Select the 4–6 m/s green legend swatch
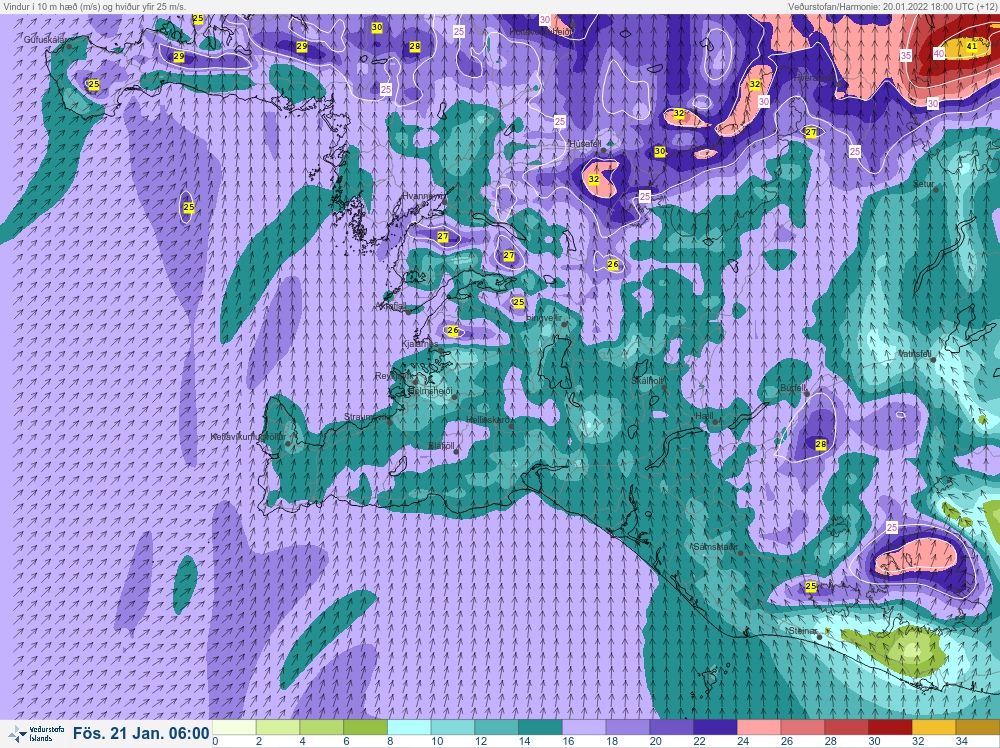This screenshot has height=748, width=1000. click(x=321, y=728)
